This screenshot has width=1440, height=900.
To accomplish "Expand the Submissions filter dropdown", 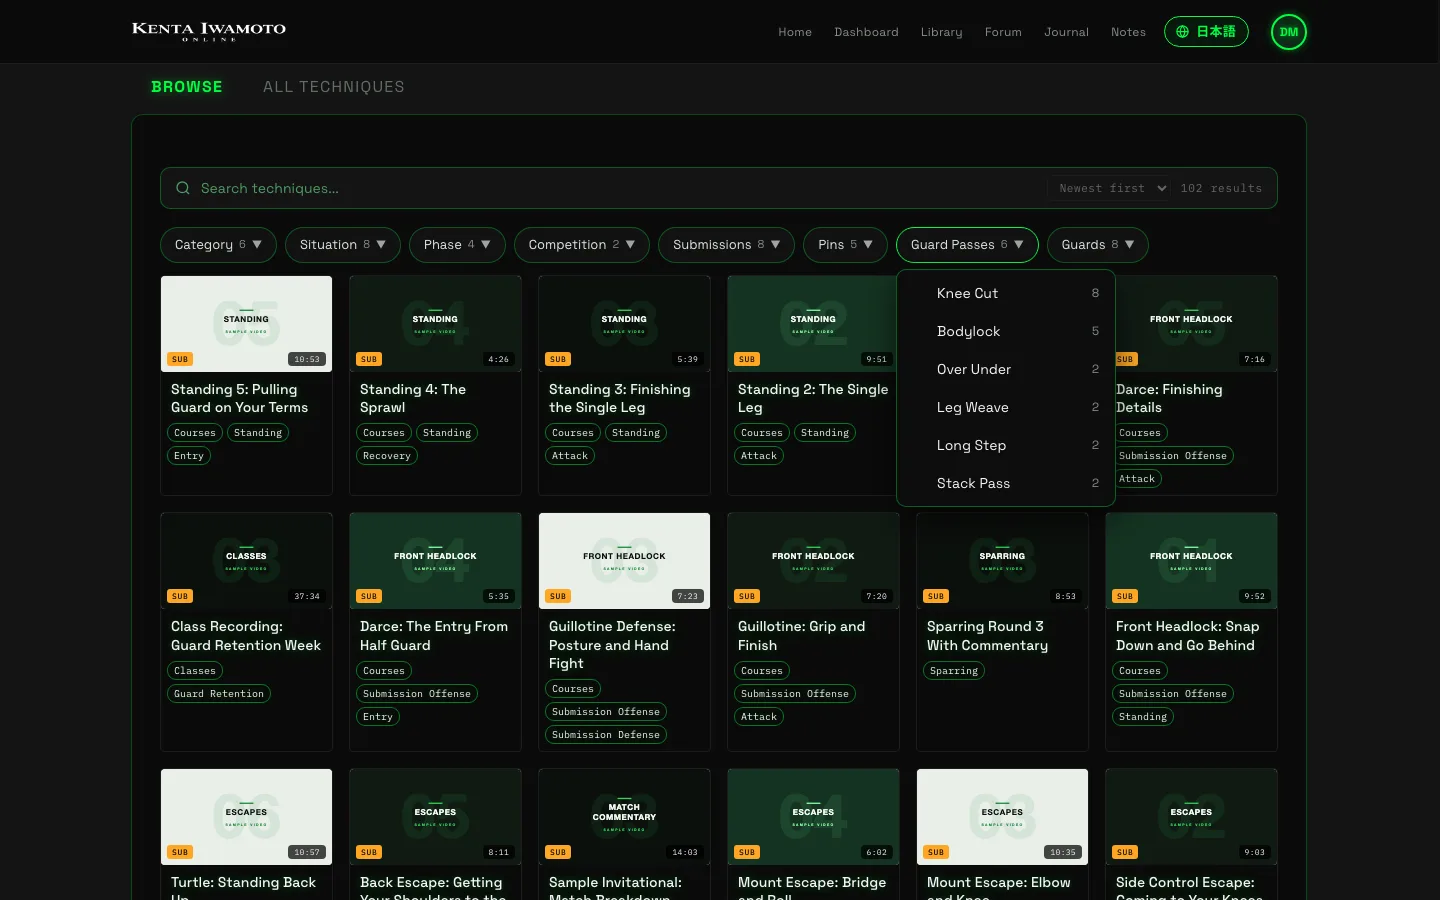I will pos(726,245).
